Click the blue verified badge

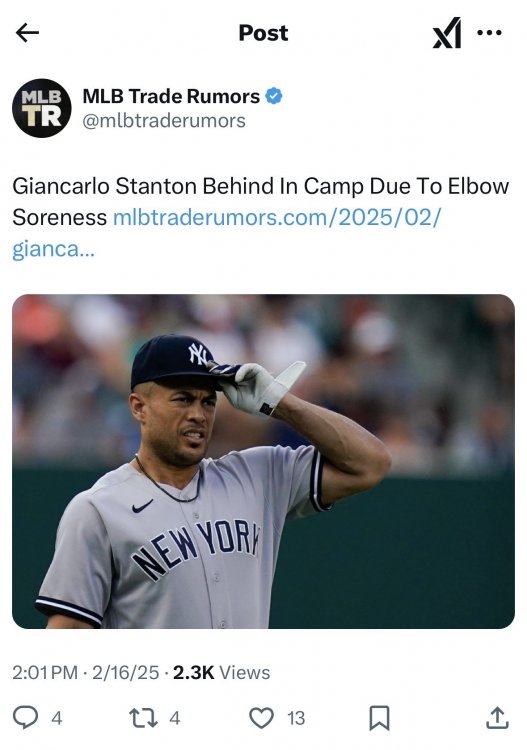(274, 96)
